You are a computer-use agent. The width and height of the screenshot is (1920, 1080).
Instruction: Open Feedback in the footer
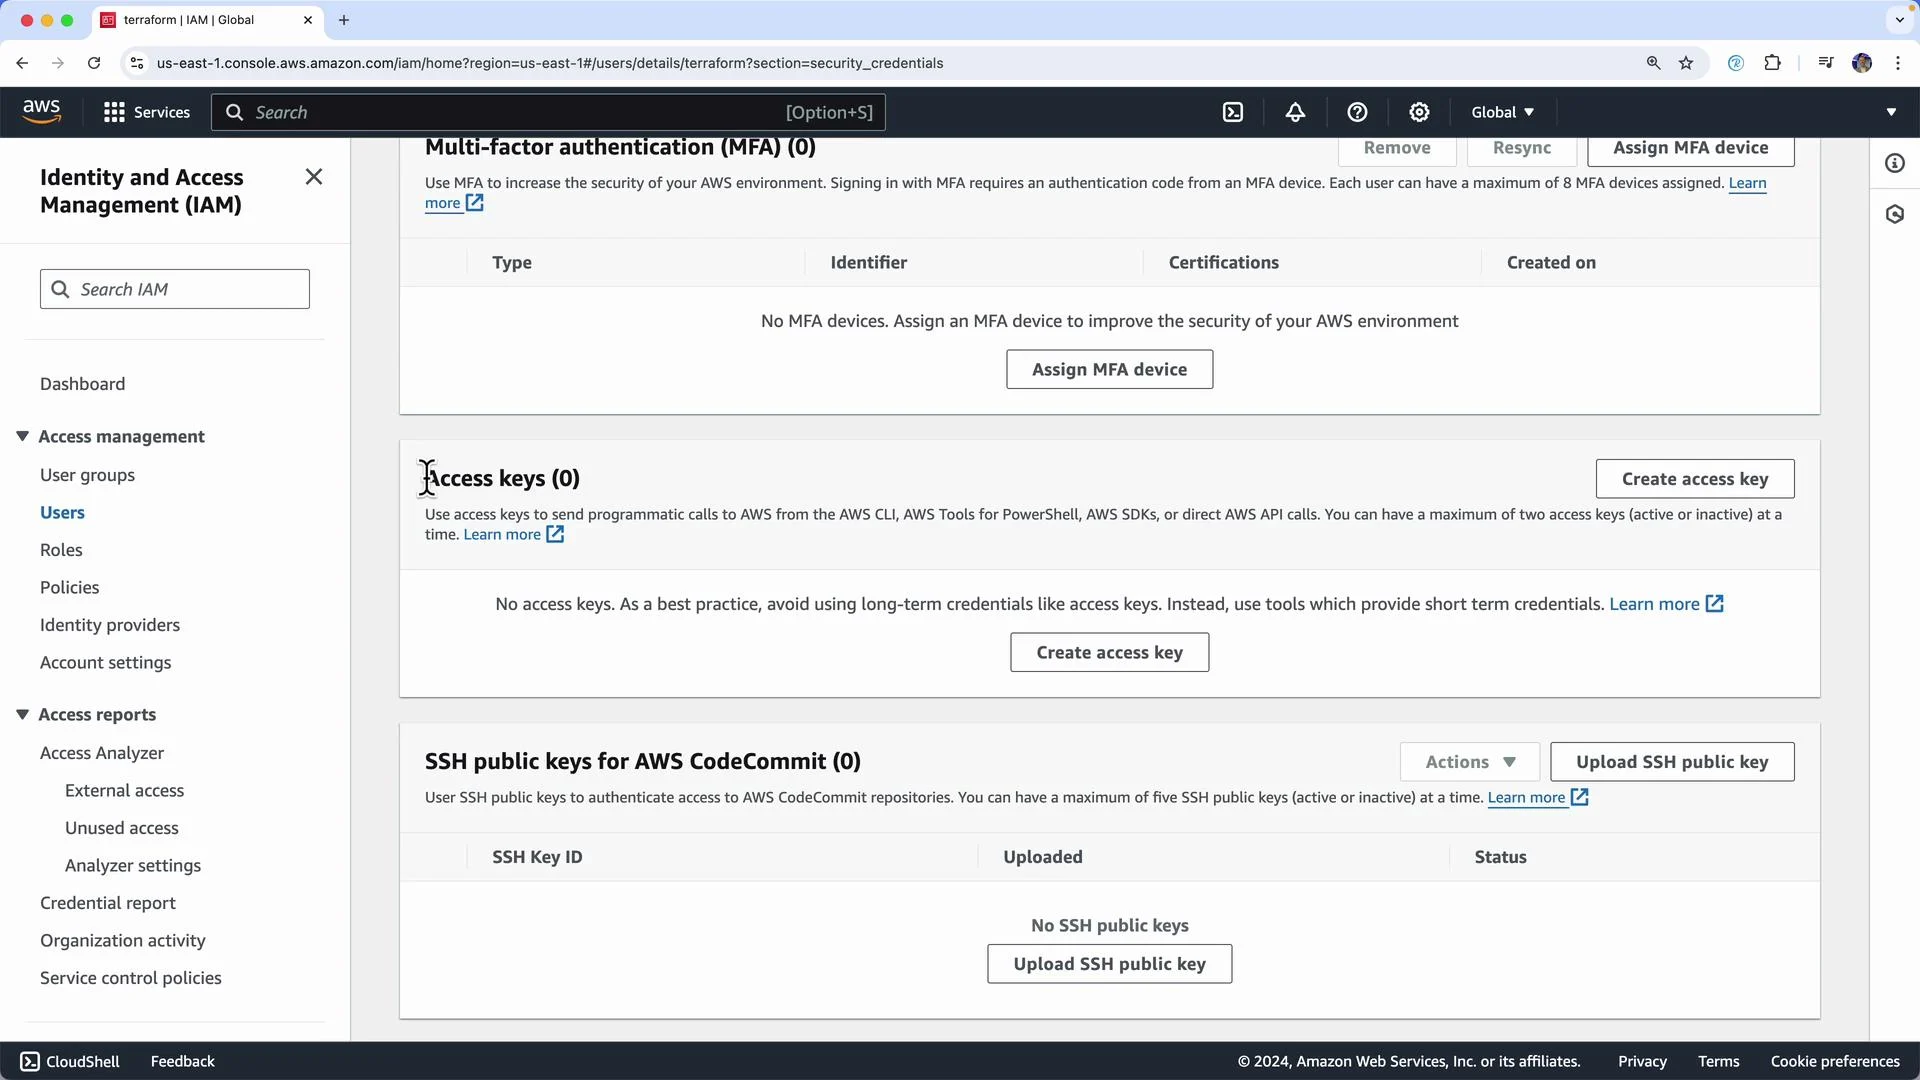[182, 1061]
